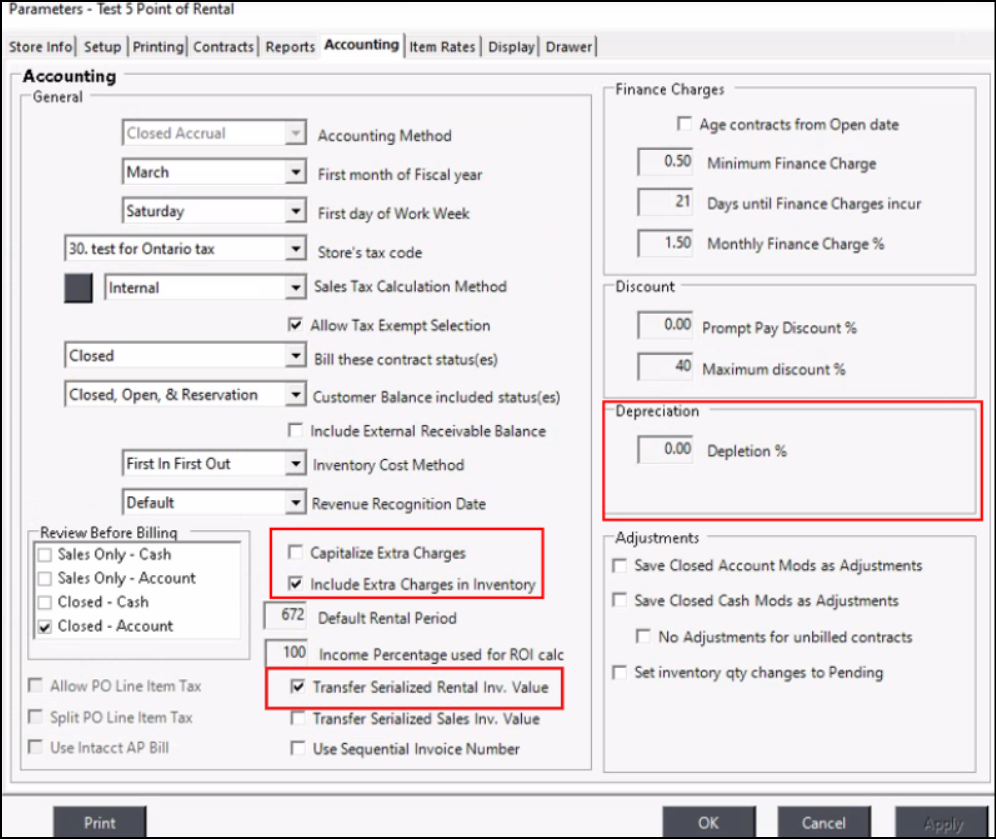Expand the Store's tax code dropdown

(295, 249)
